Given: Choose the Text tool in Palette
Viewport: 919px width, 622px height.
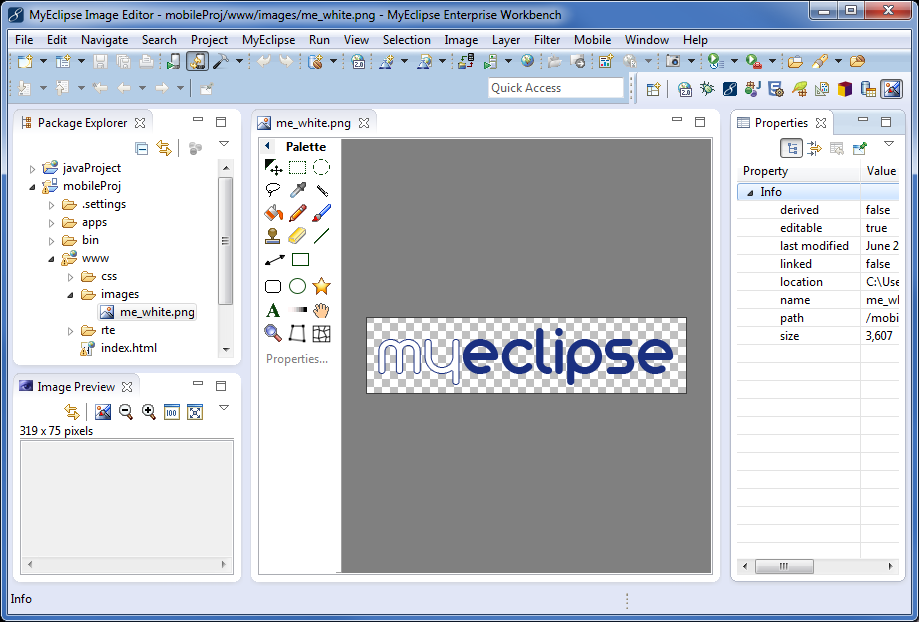Looking at the screenshot, I should click(x=273, y=311).
